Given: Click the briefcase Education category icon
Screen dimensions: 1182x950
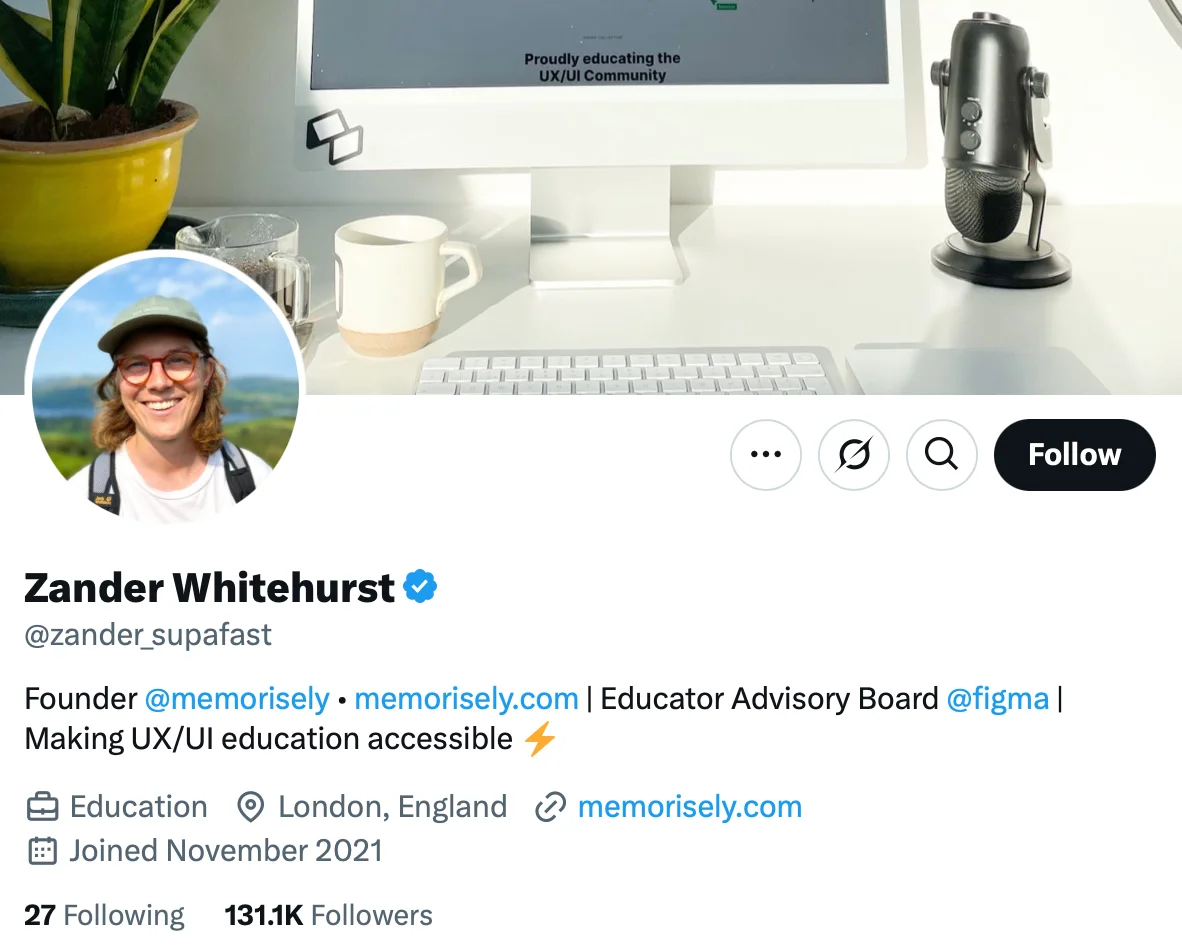Looking at the screenshot, I should pyautogui.click(x=42, y=807).
